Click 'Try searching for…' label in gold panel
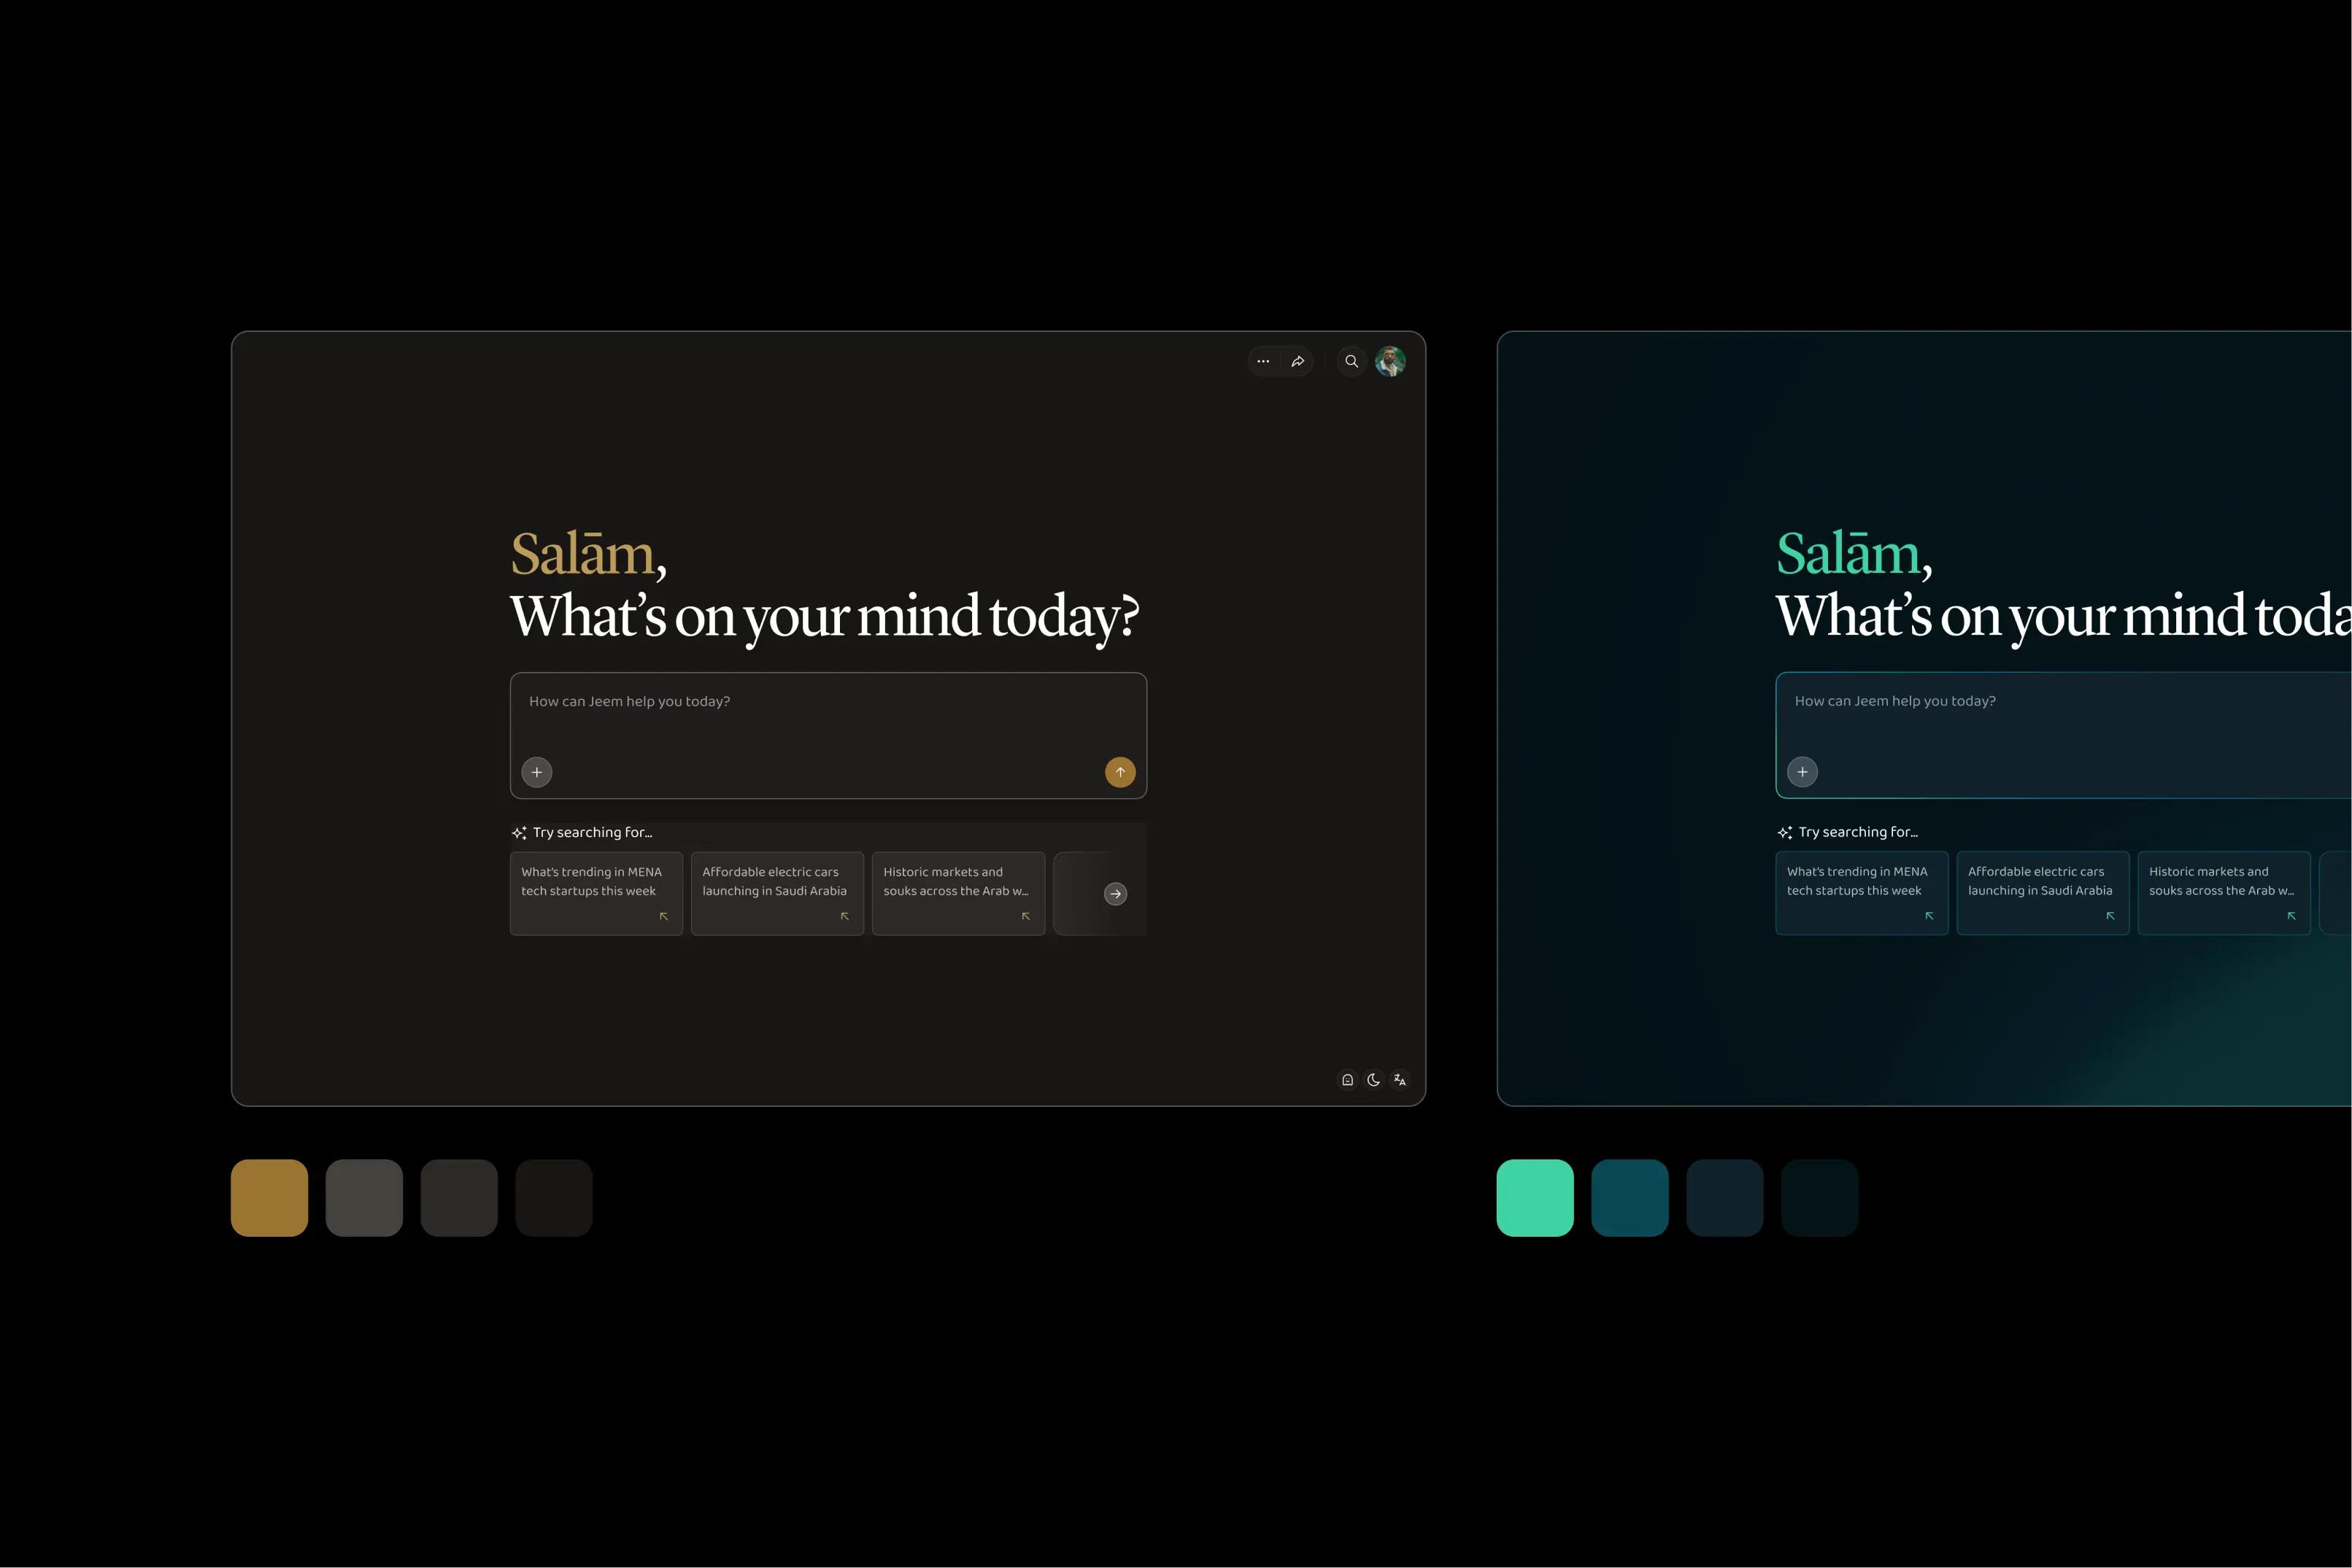The width and height of the screenshot is (2352, 1568). pos(592,833)
